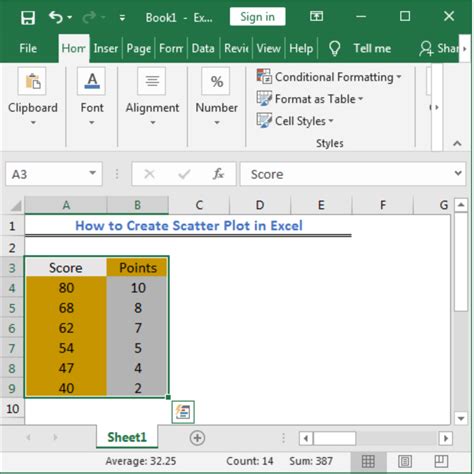
Task: Switch to the Insert ribbon tab
Action: [x=106, y=49]
